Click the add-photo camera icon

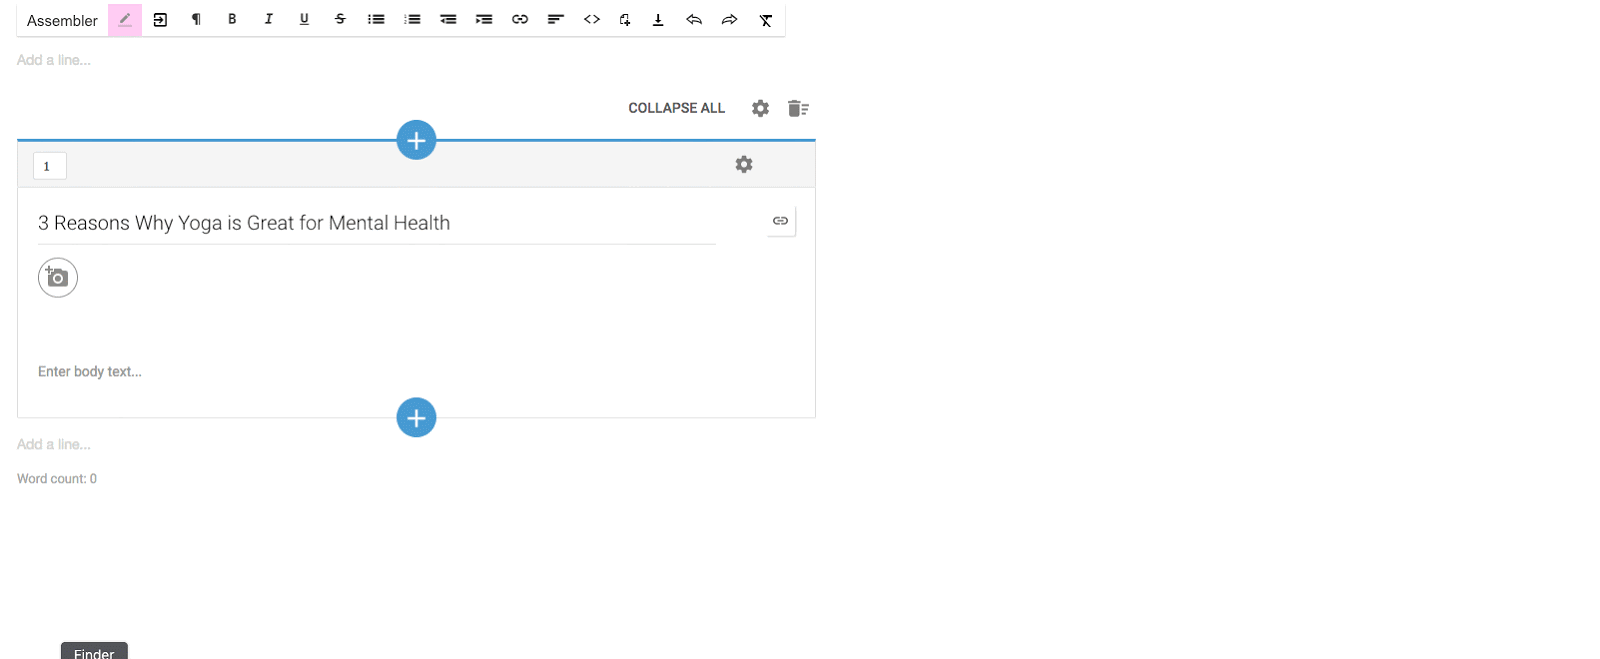pos(58,278)
